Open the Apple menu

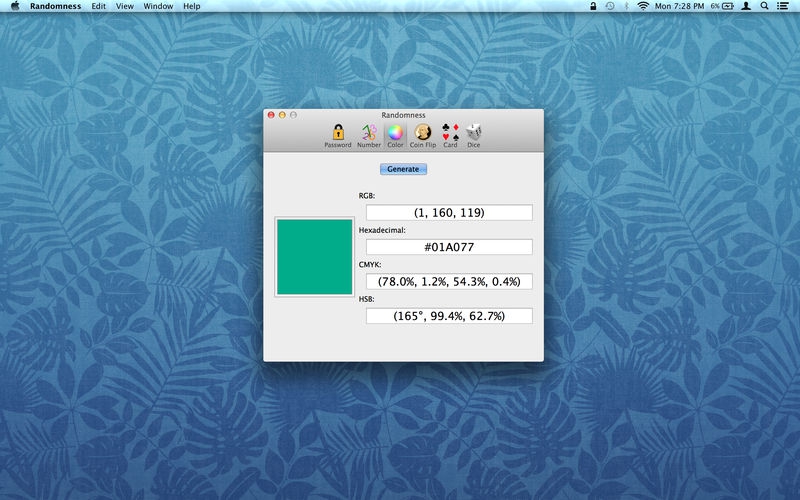pyautogui.click(x=14, y=6)
